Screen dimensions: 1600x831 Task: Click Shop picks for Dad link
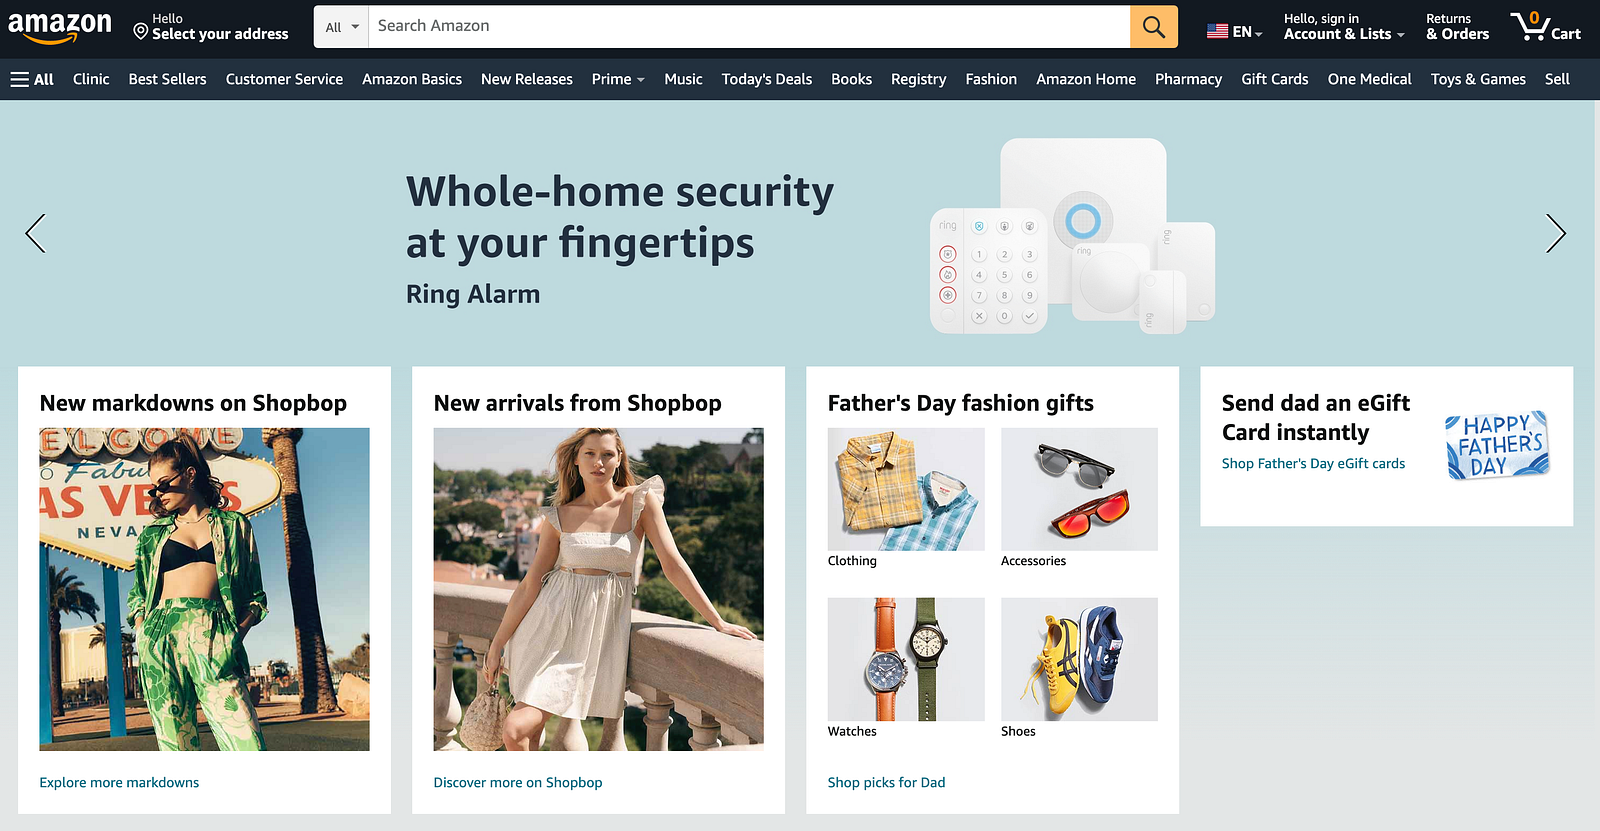pyautogui.click(x=886, y=783)
